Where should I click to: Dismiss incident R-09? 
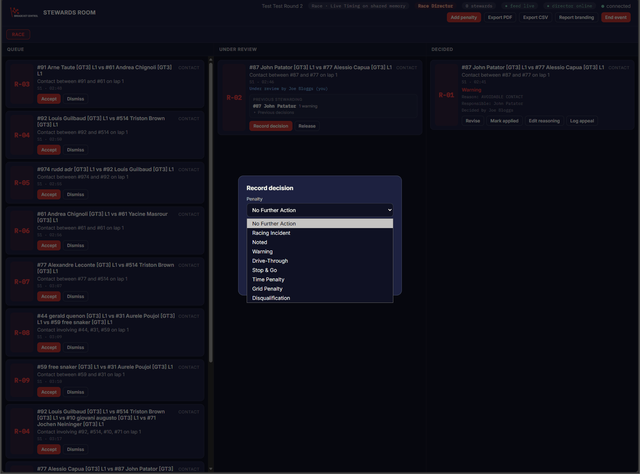tap(76, 392)
